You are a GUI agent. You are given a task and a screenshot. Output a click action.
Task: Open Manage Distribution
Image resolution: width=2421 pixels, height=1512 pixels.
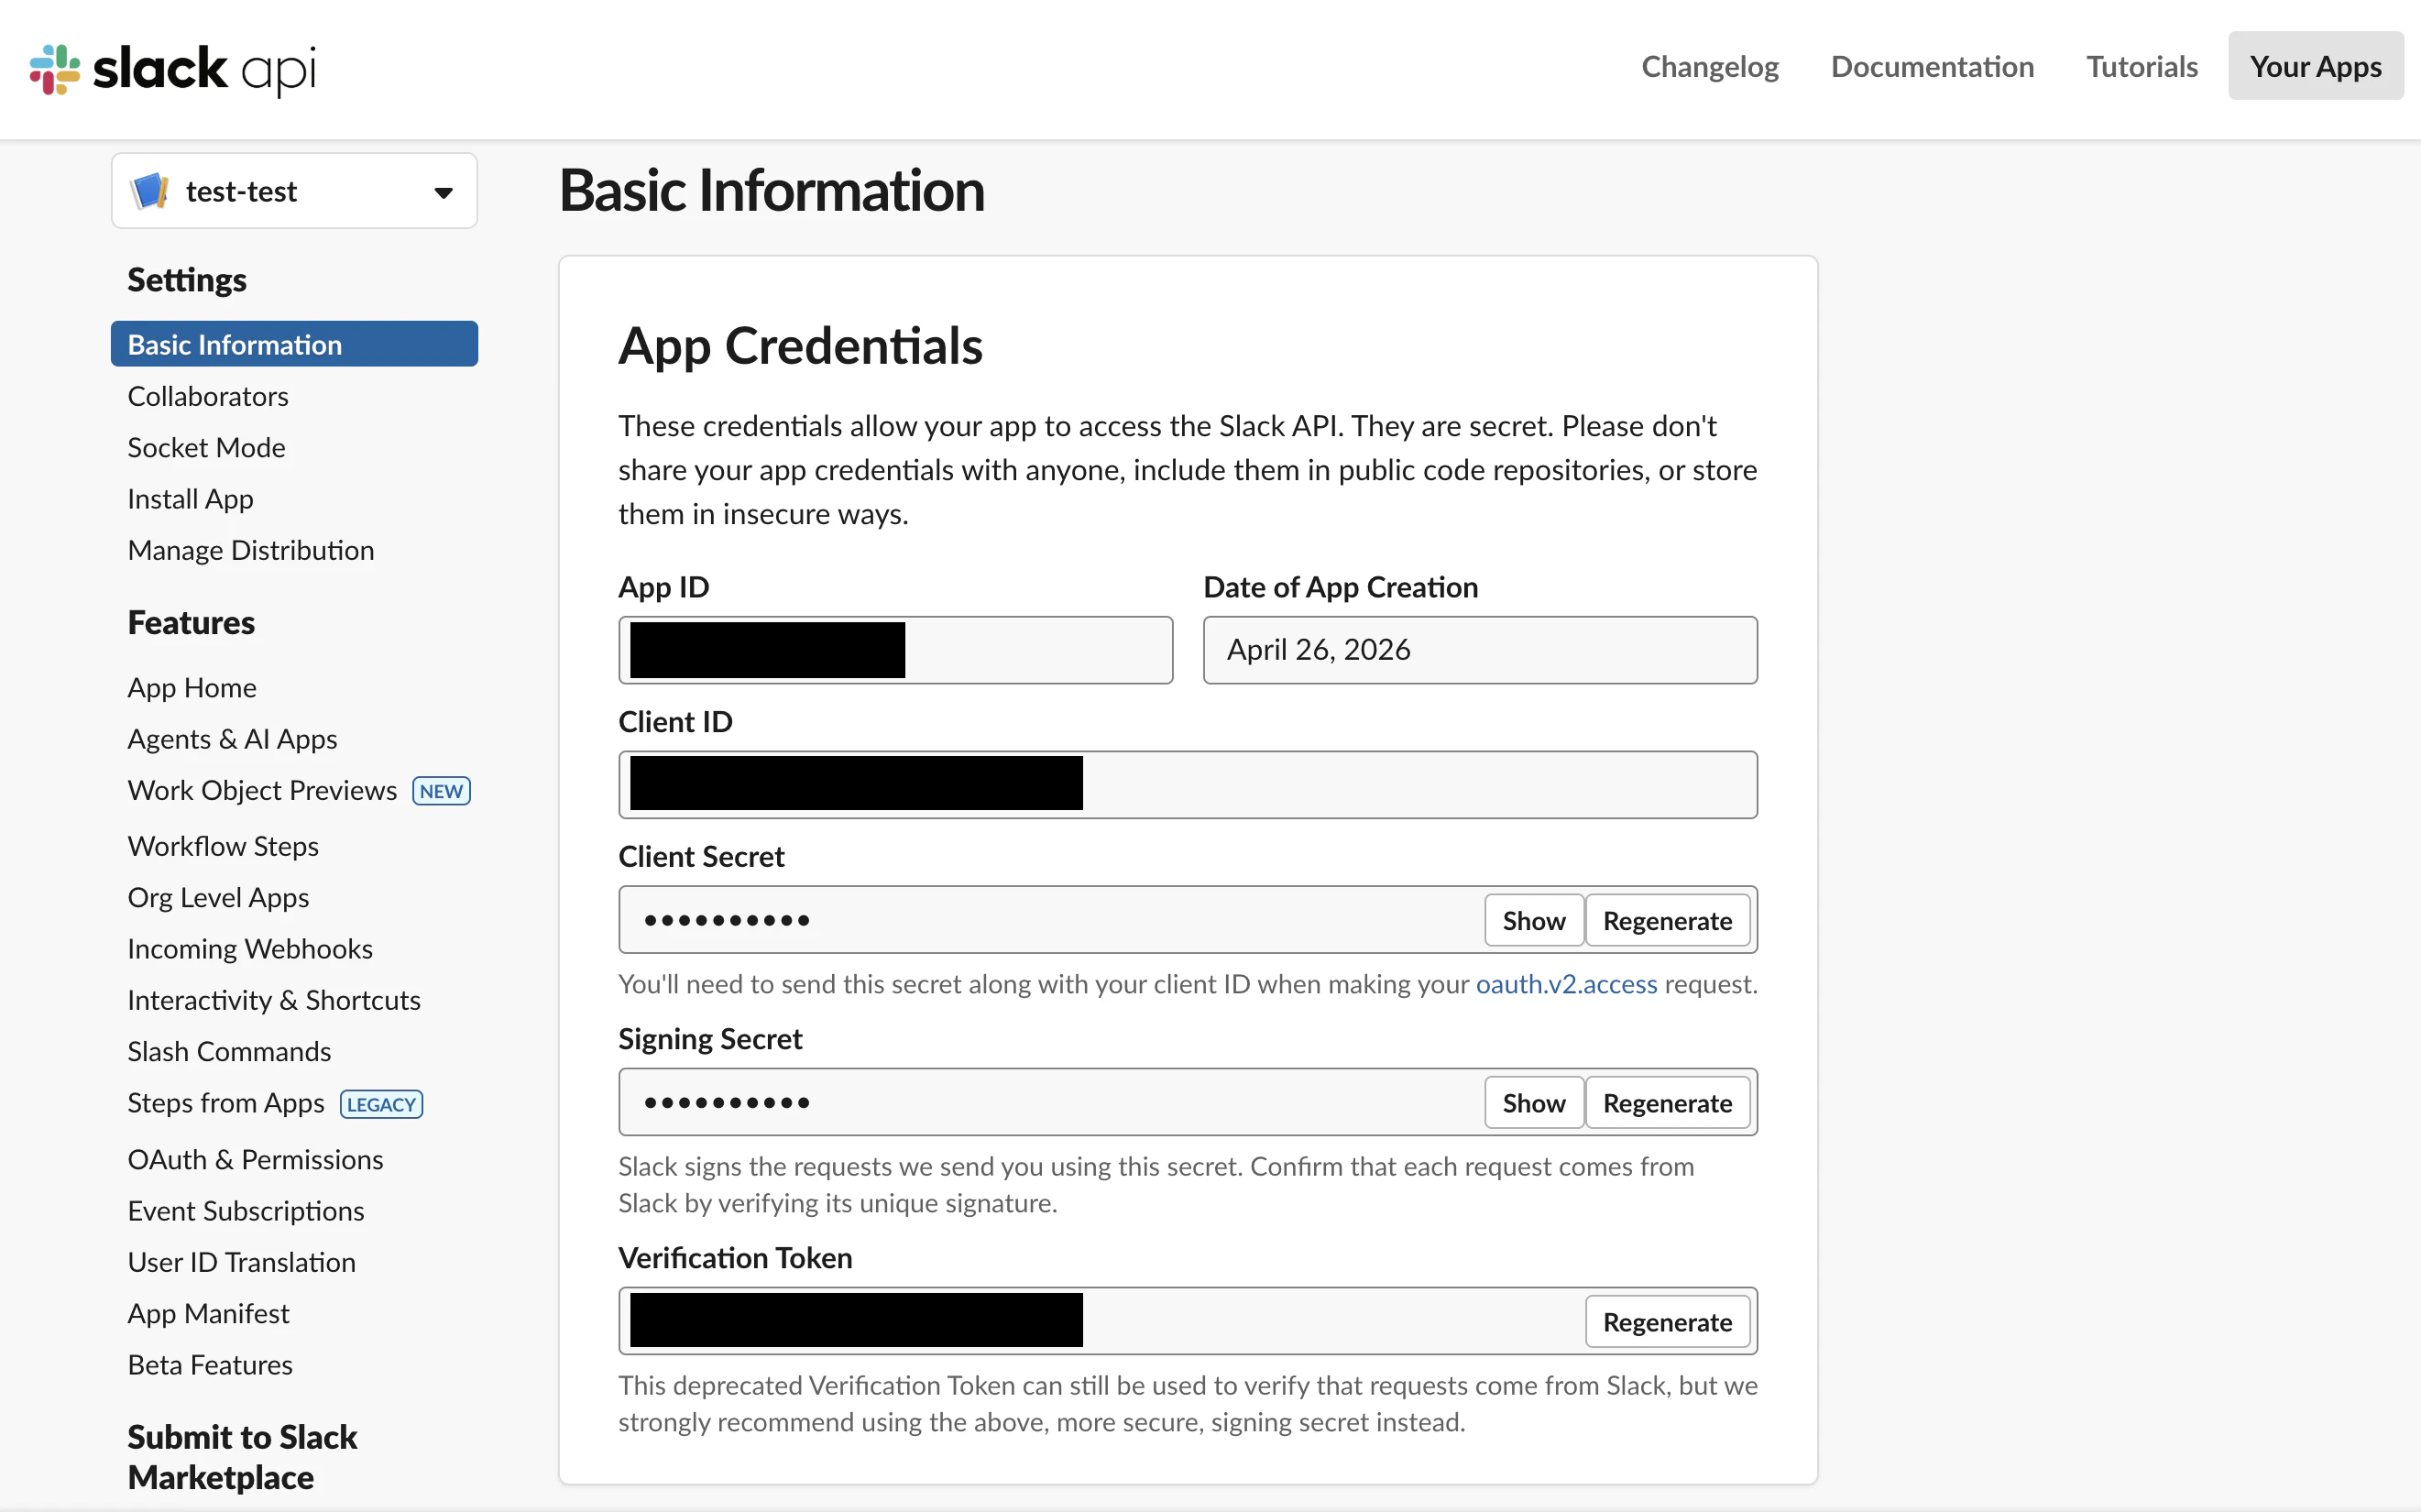click(251, 550)
